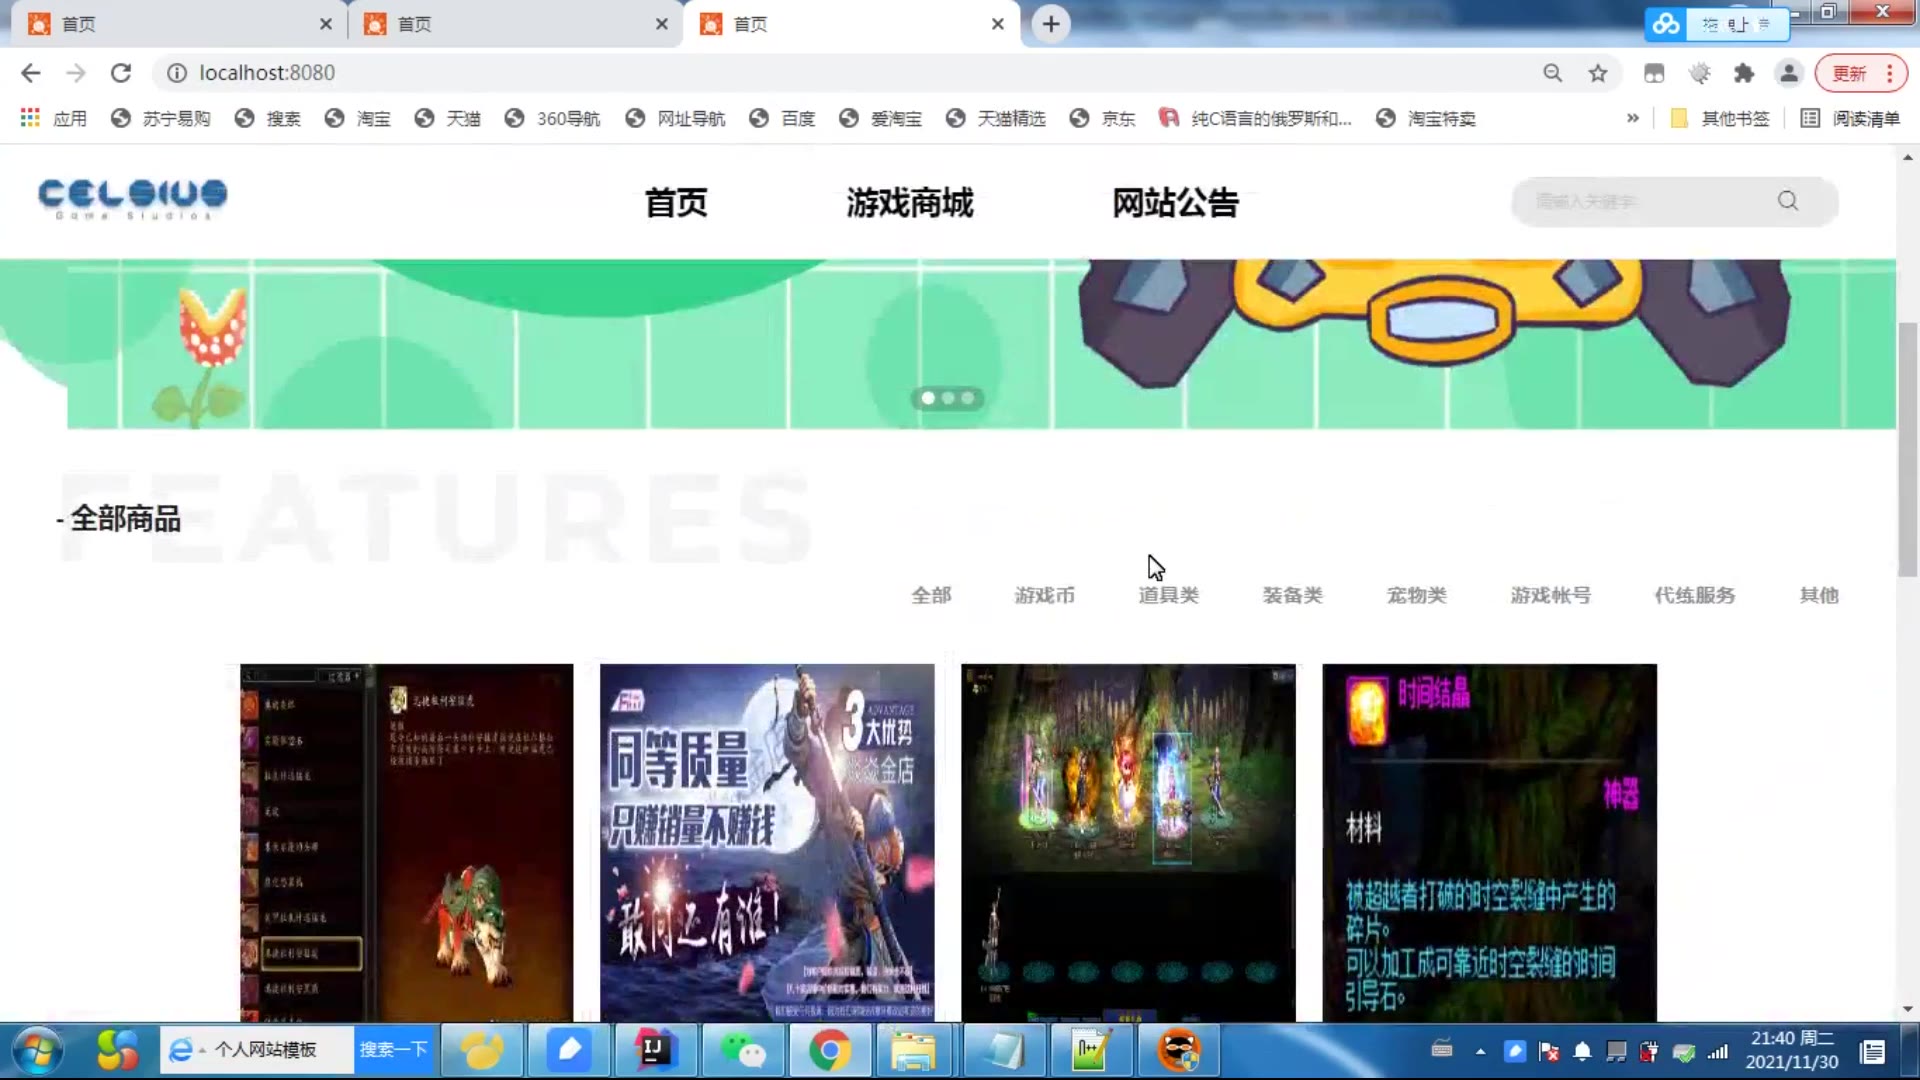Open IntelliJ IDEA from the taskbar

655,1051
